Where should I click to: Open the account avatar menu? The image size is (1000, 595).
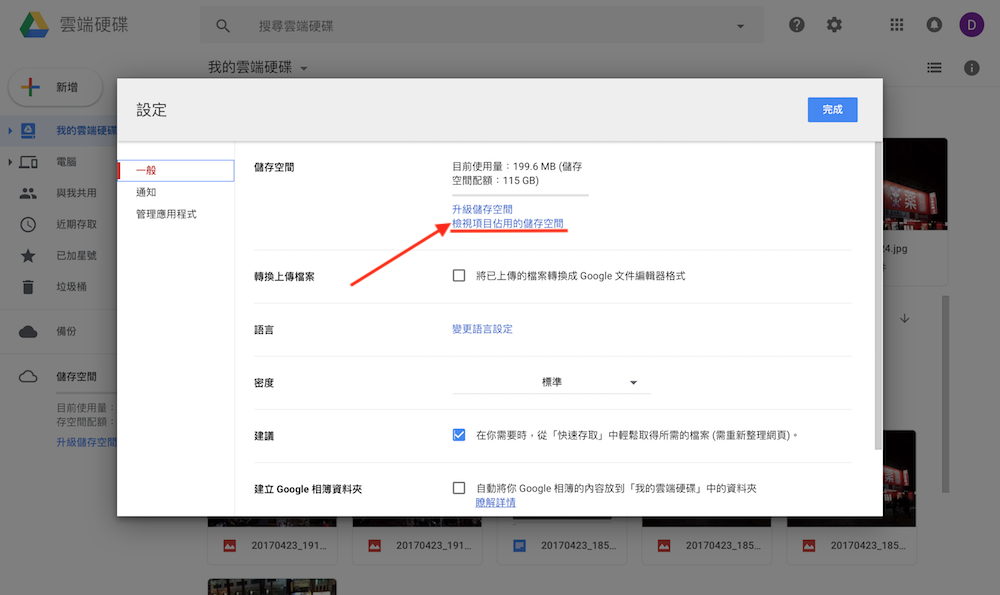tap(971, 24)
